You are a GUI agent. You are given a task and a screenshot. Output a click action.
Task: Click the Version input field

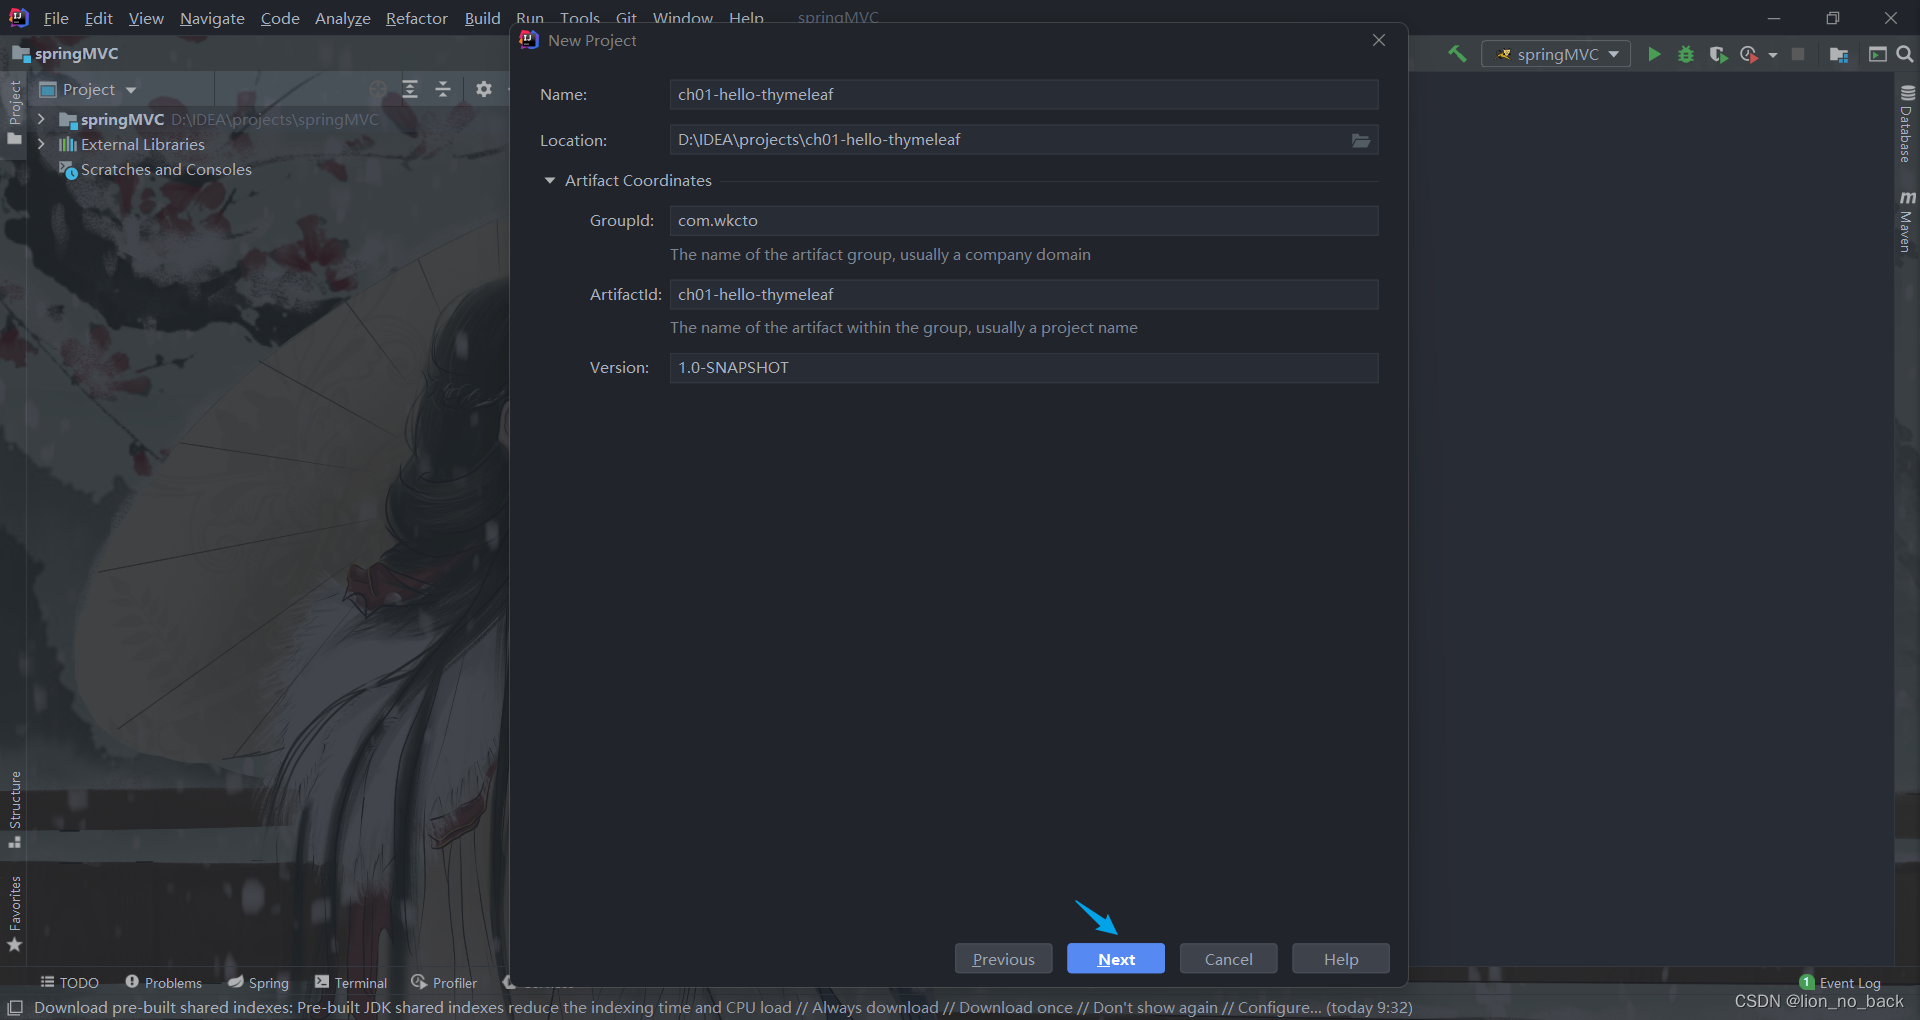[x=1023, y=367]
